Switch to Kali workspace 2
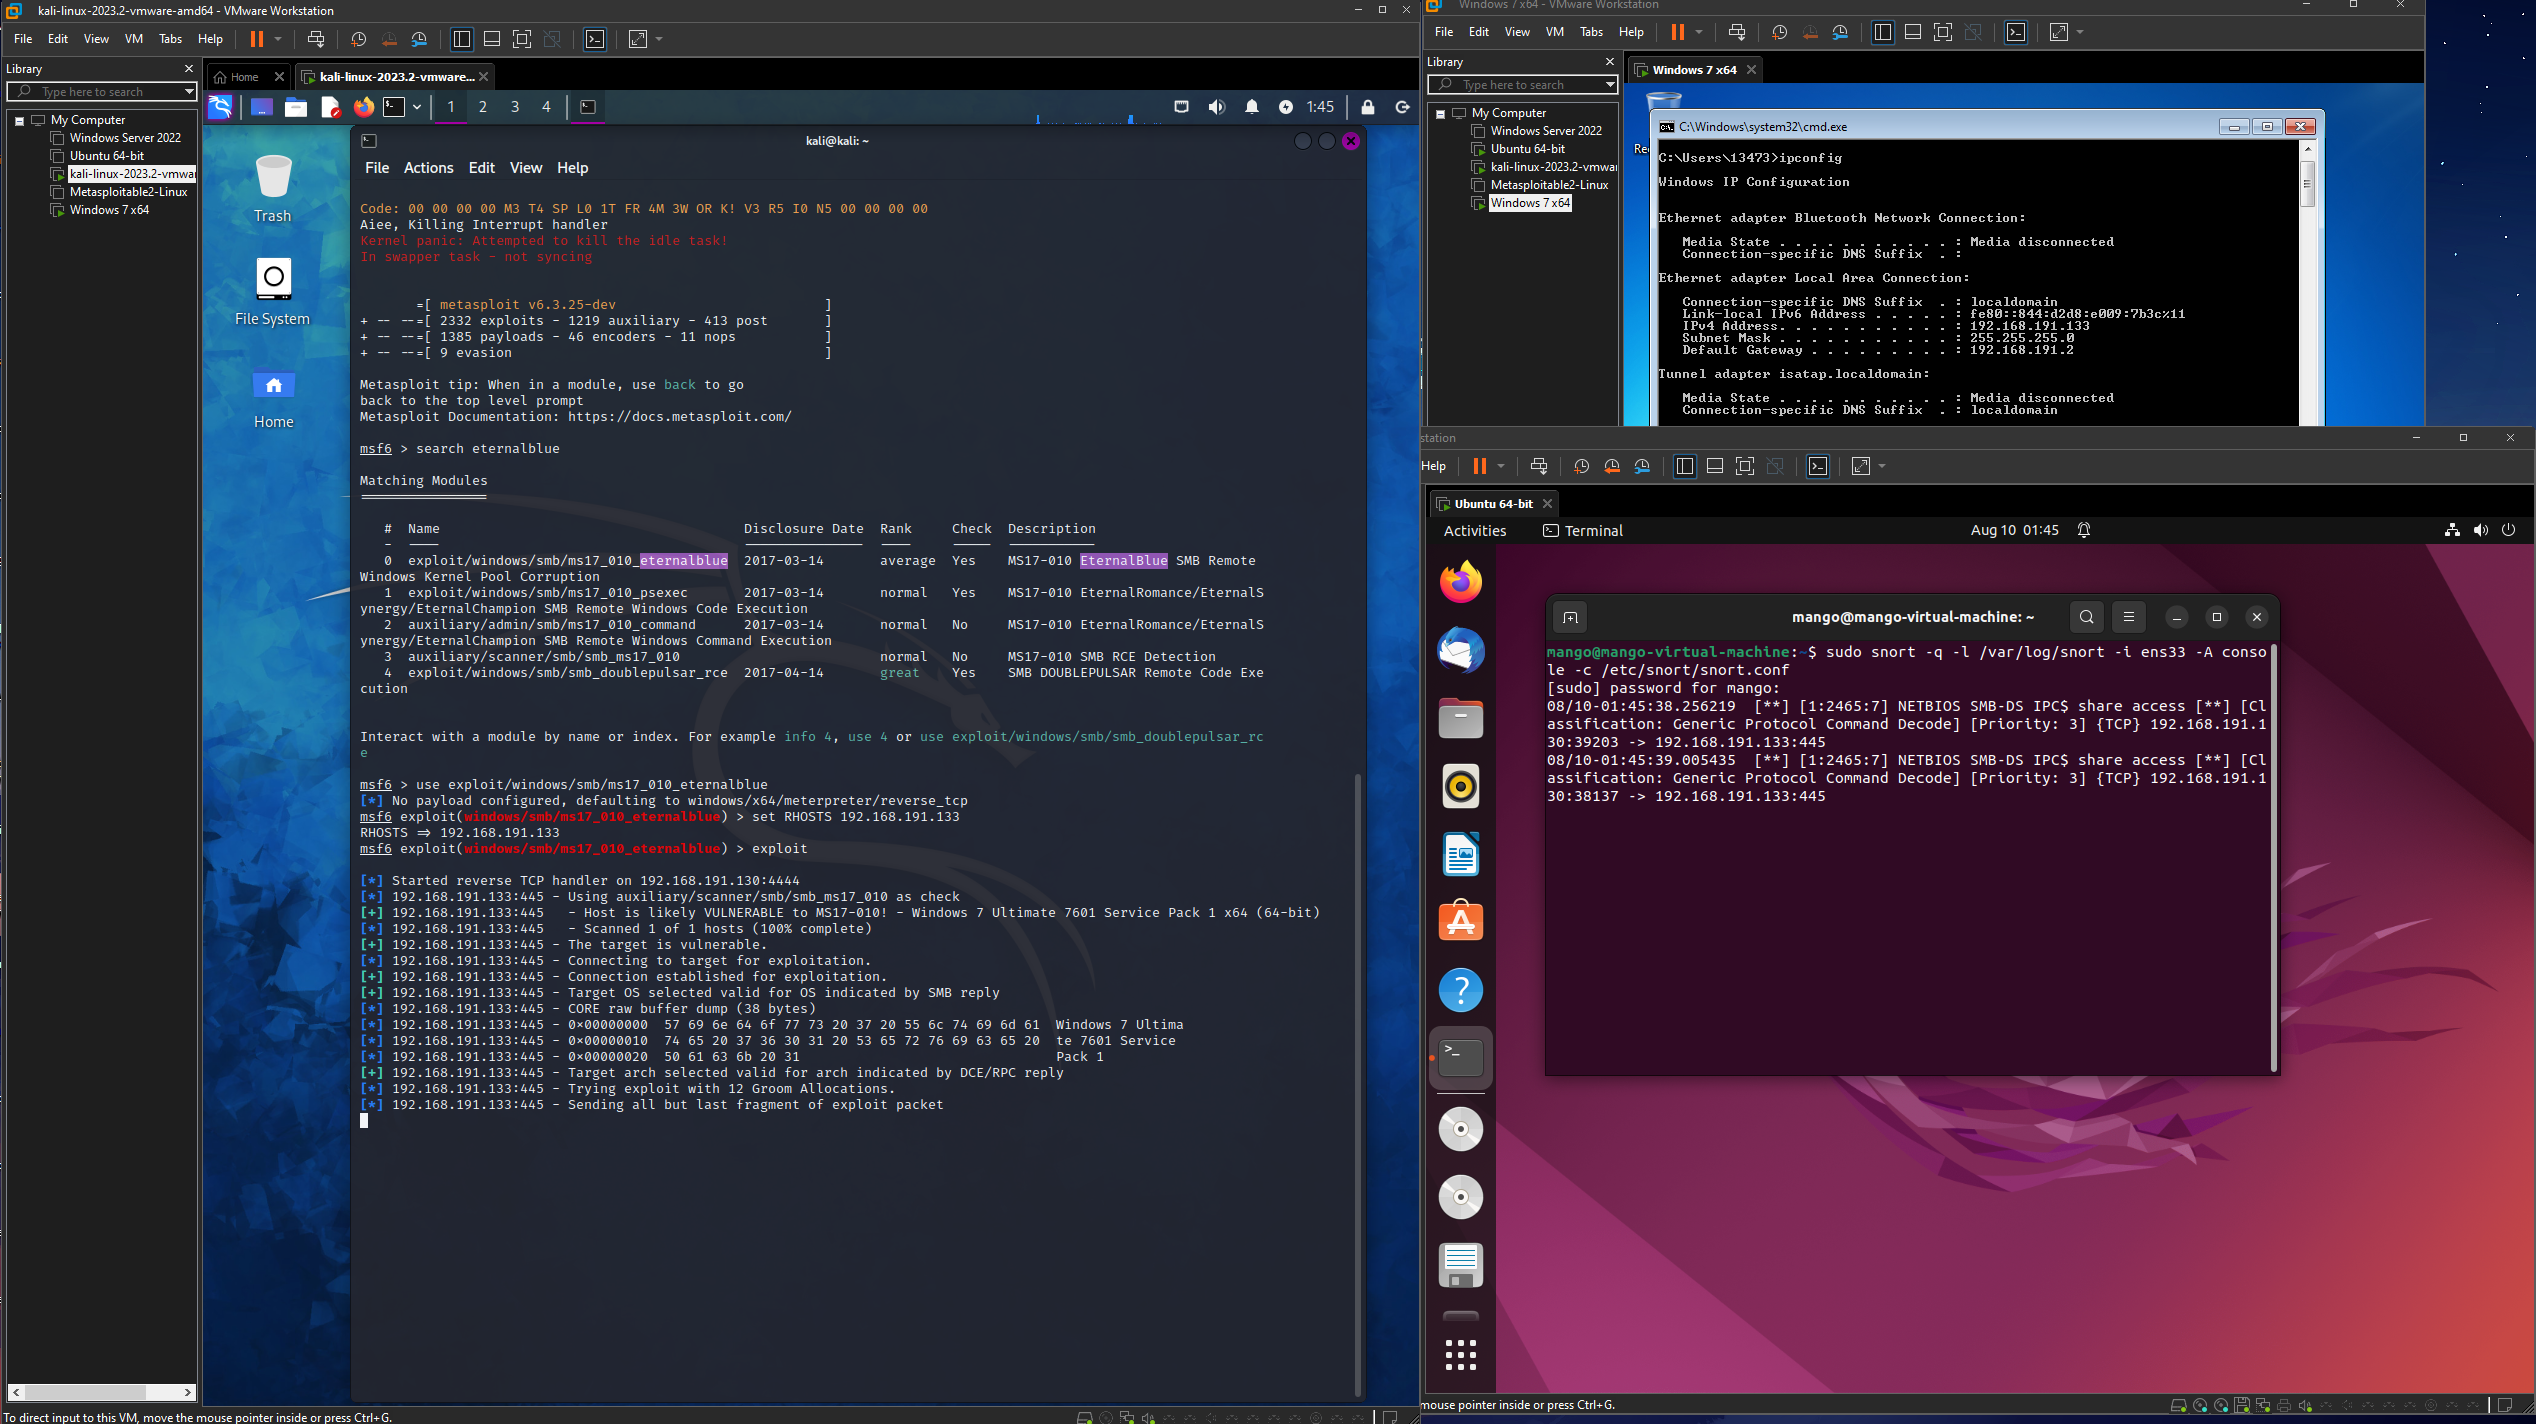Viewport: 2536px width, 1424px height. click(x=483, y=107)
